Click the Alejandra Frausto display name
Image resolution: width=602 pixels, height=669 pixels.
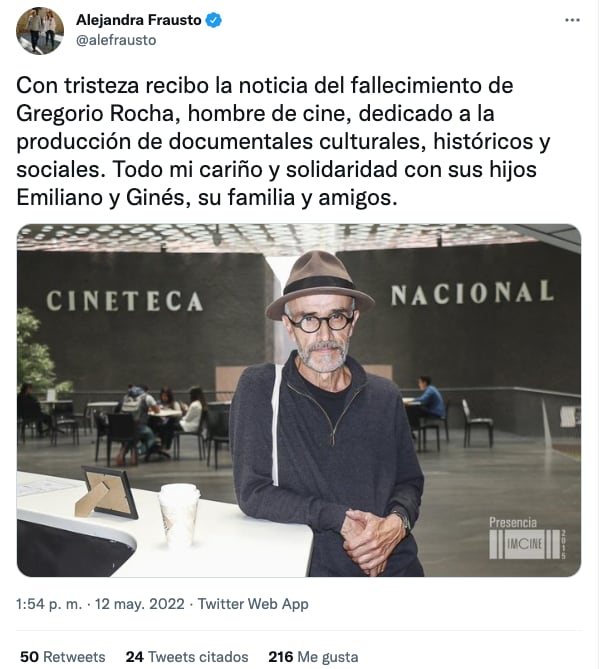tap(139, 20)
